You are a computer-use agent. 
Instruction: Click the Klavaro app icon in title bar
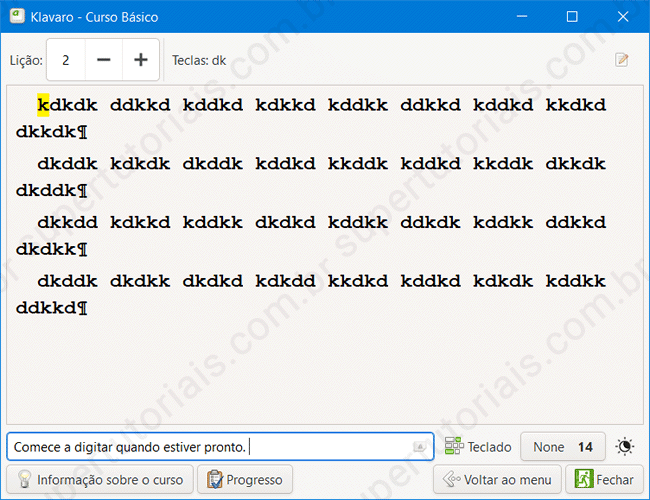17,17
